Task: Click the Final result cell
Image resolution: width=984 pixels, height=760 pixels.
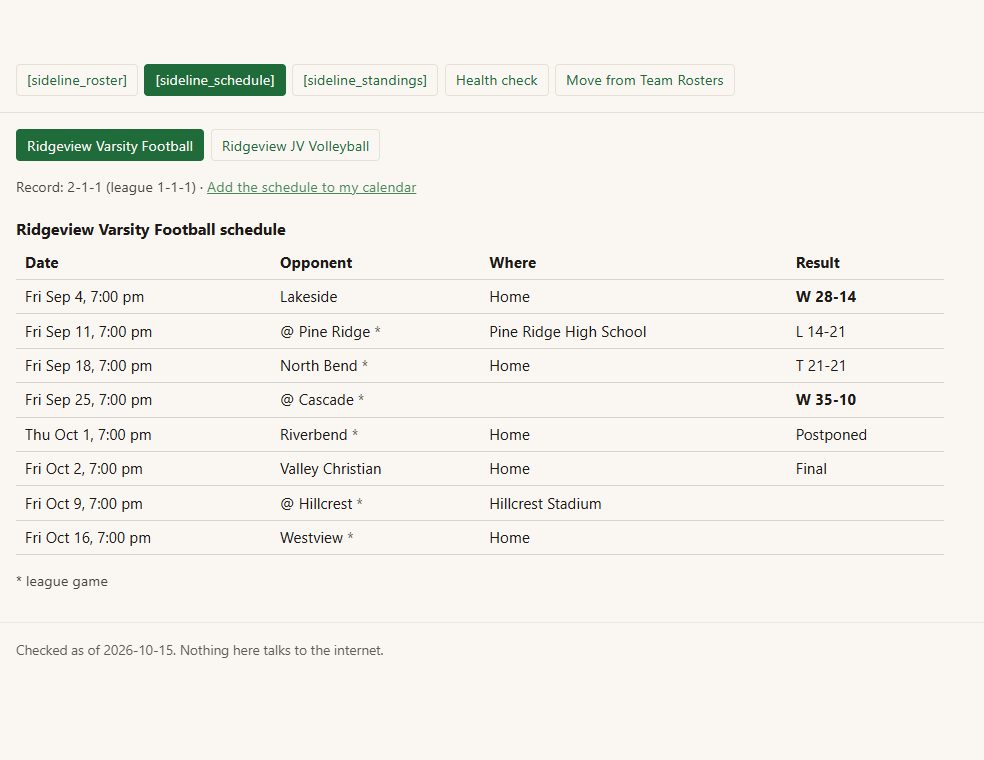Action: [x=811, y=469]
